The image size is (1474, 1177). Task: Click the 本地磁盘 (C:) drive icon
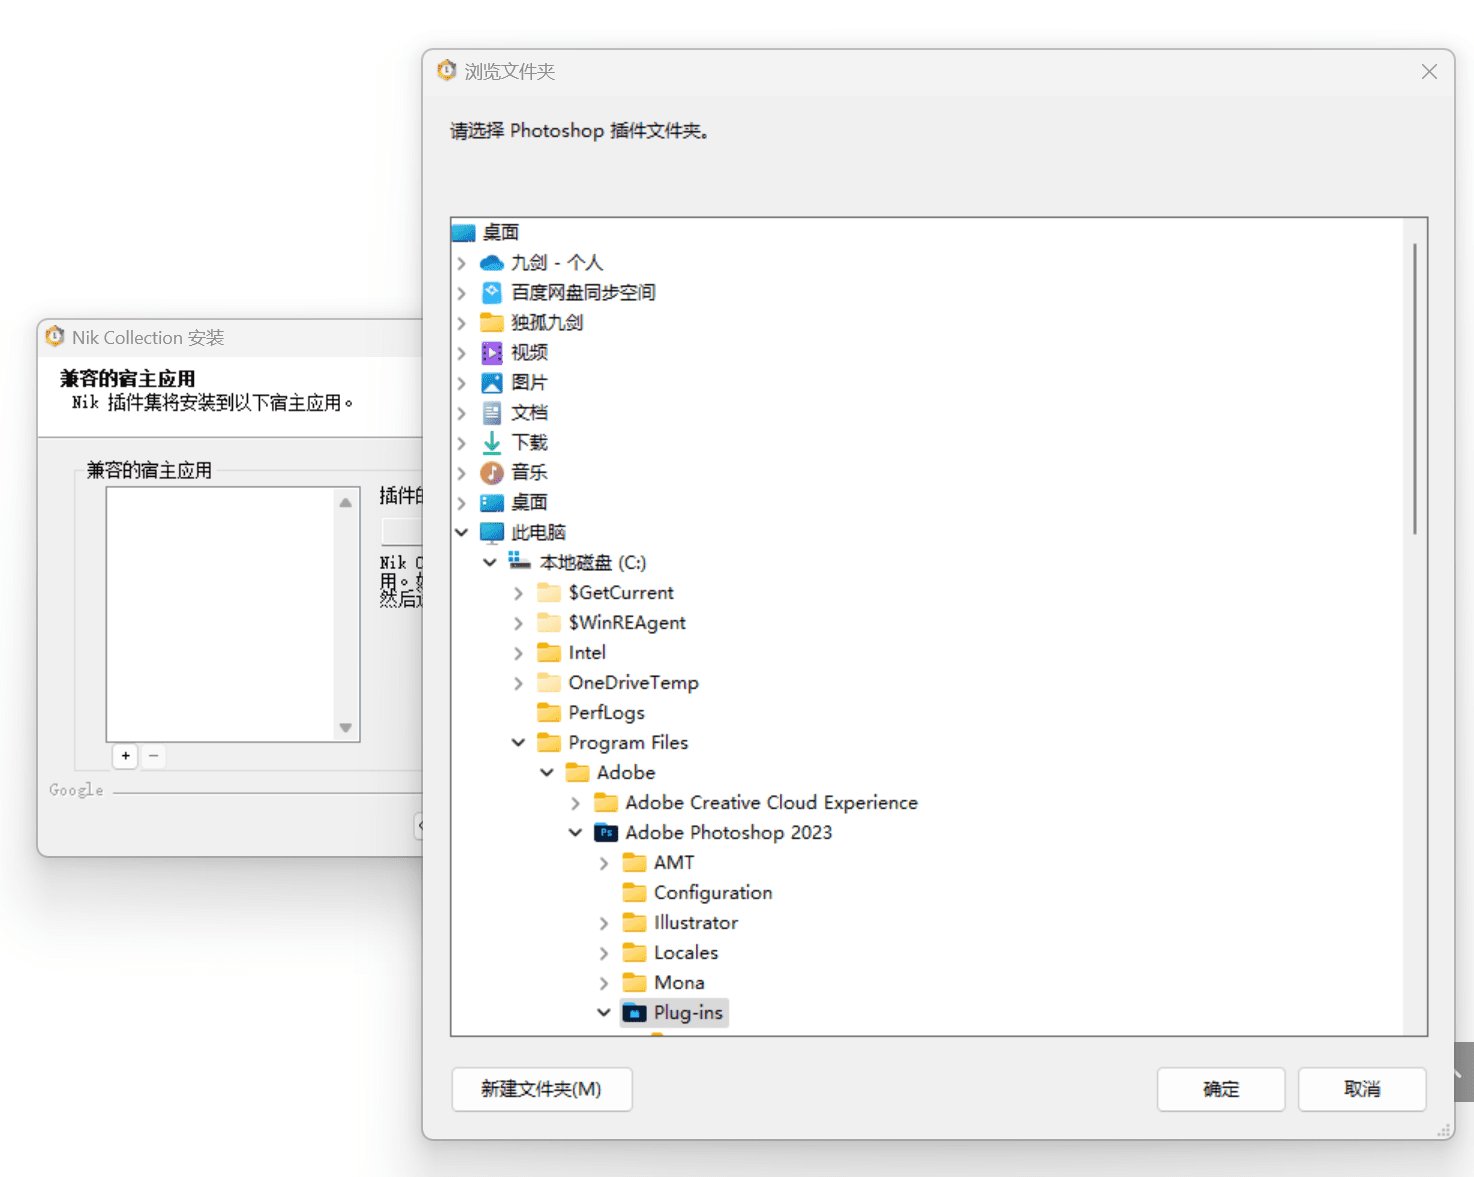click(520, 562)
